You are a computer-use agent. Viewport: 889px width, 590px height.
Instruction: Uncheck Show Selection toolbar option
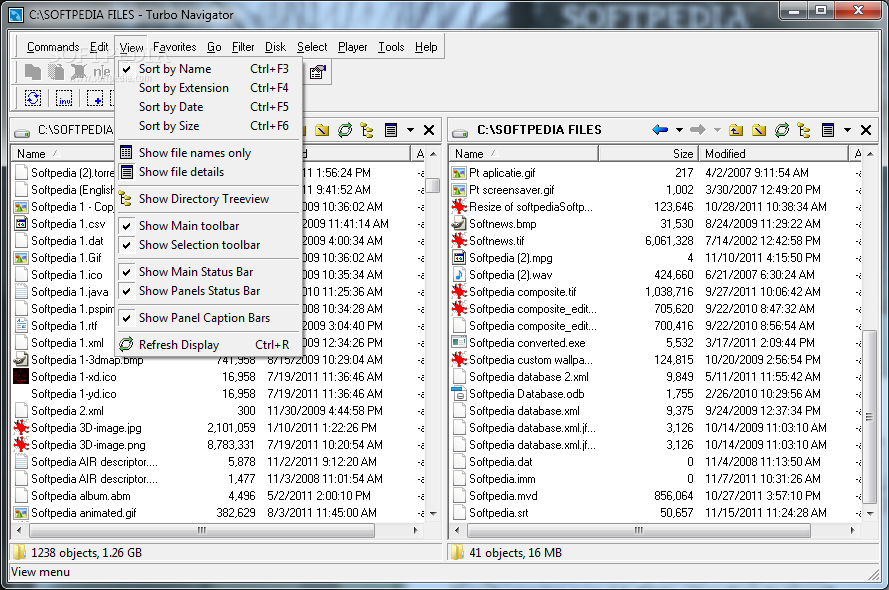[209, 245]
